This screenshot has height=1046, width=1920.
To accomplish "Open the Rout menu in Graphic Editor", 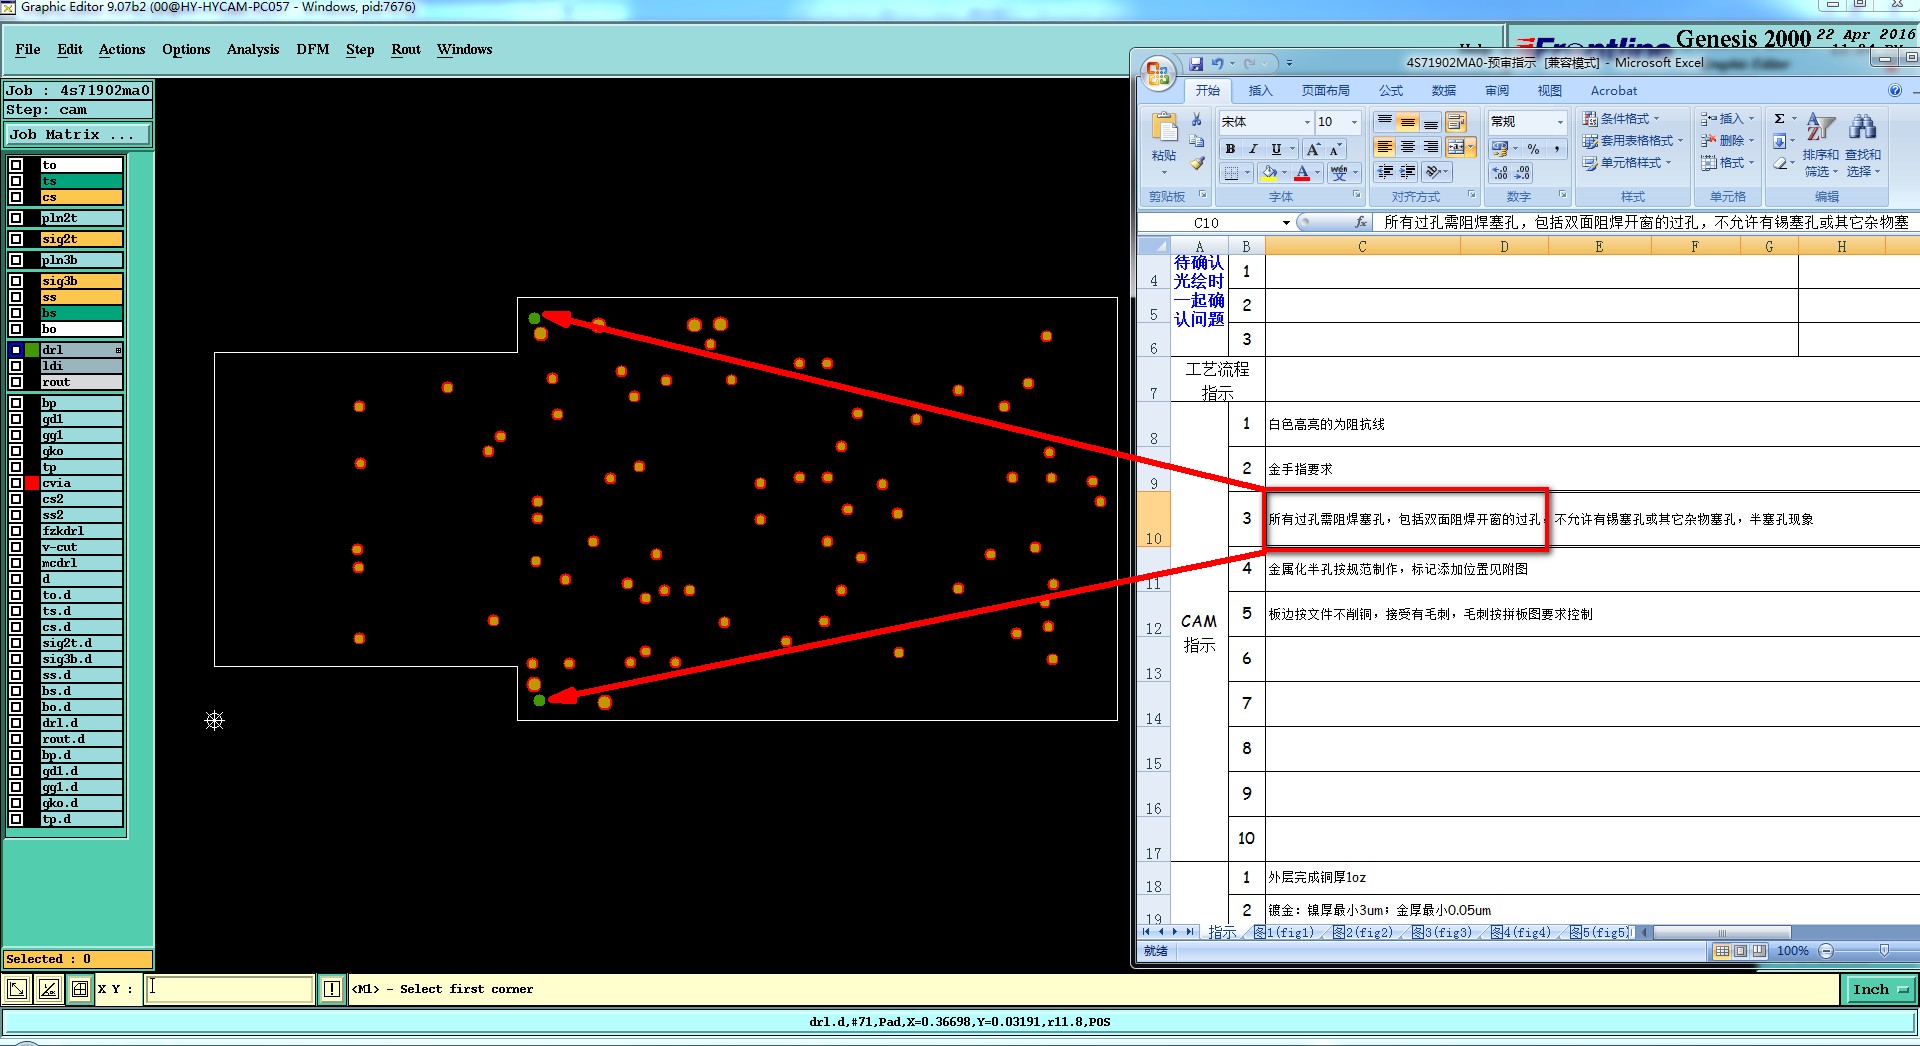I will click(406, 49).
